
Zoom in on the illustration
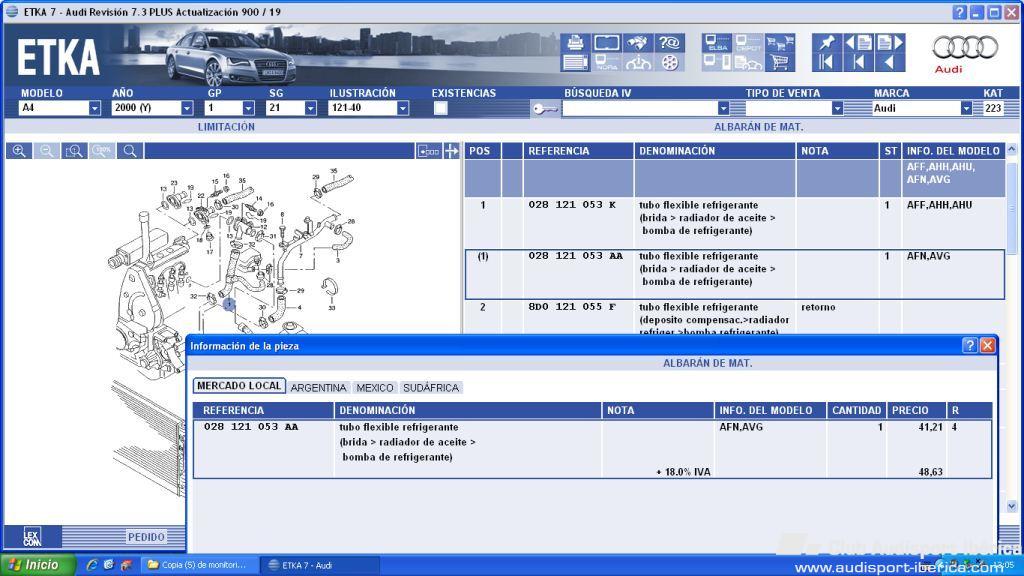(19, 151)
